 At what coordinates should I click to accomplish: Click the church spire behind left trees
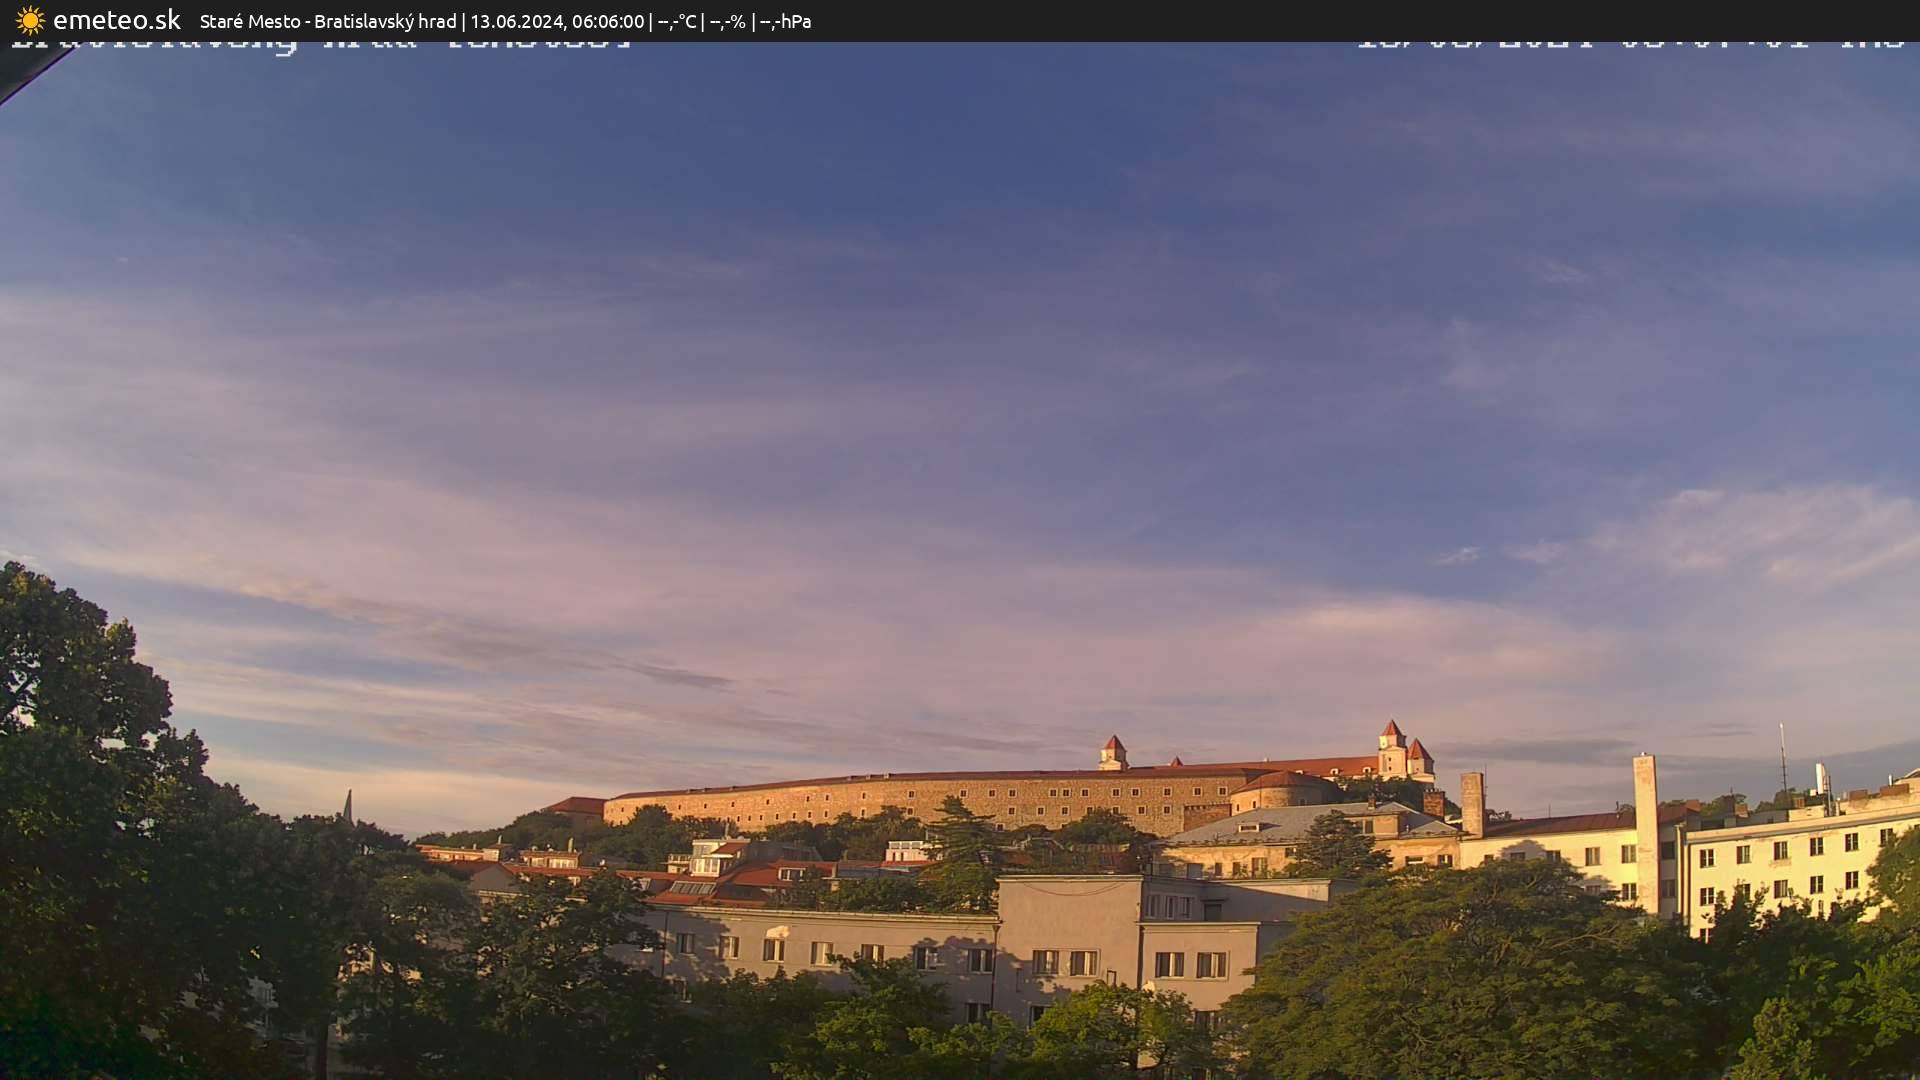347,806
